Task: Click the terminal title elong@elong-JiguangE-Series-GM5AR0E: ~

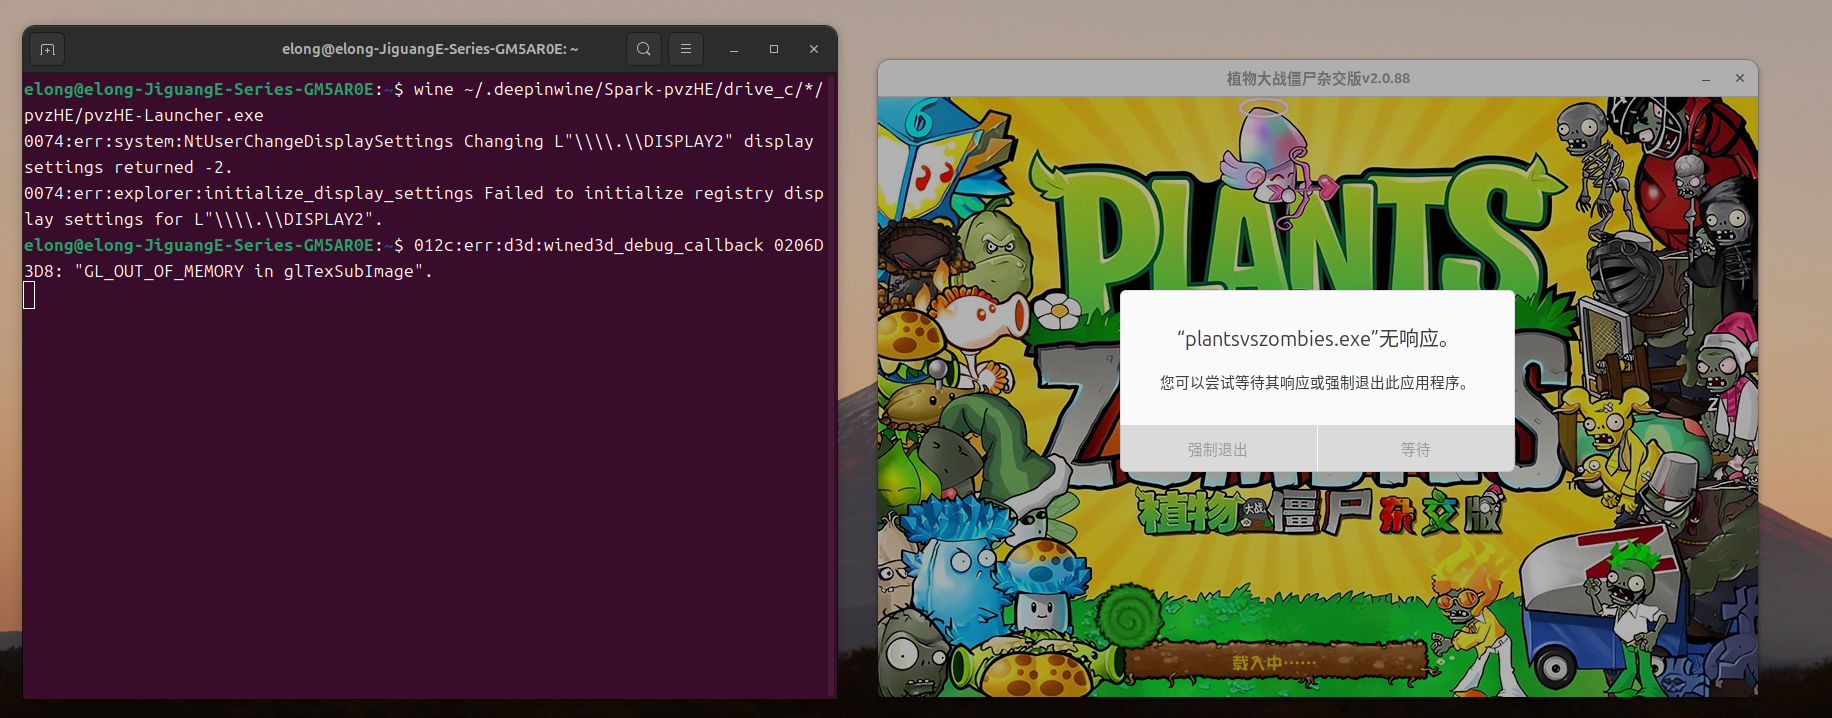Action: [x=430, y=49]
